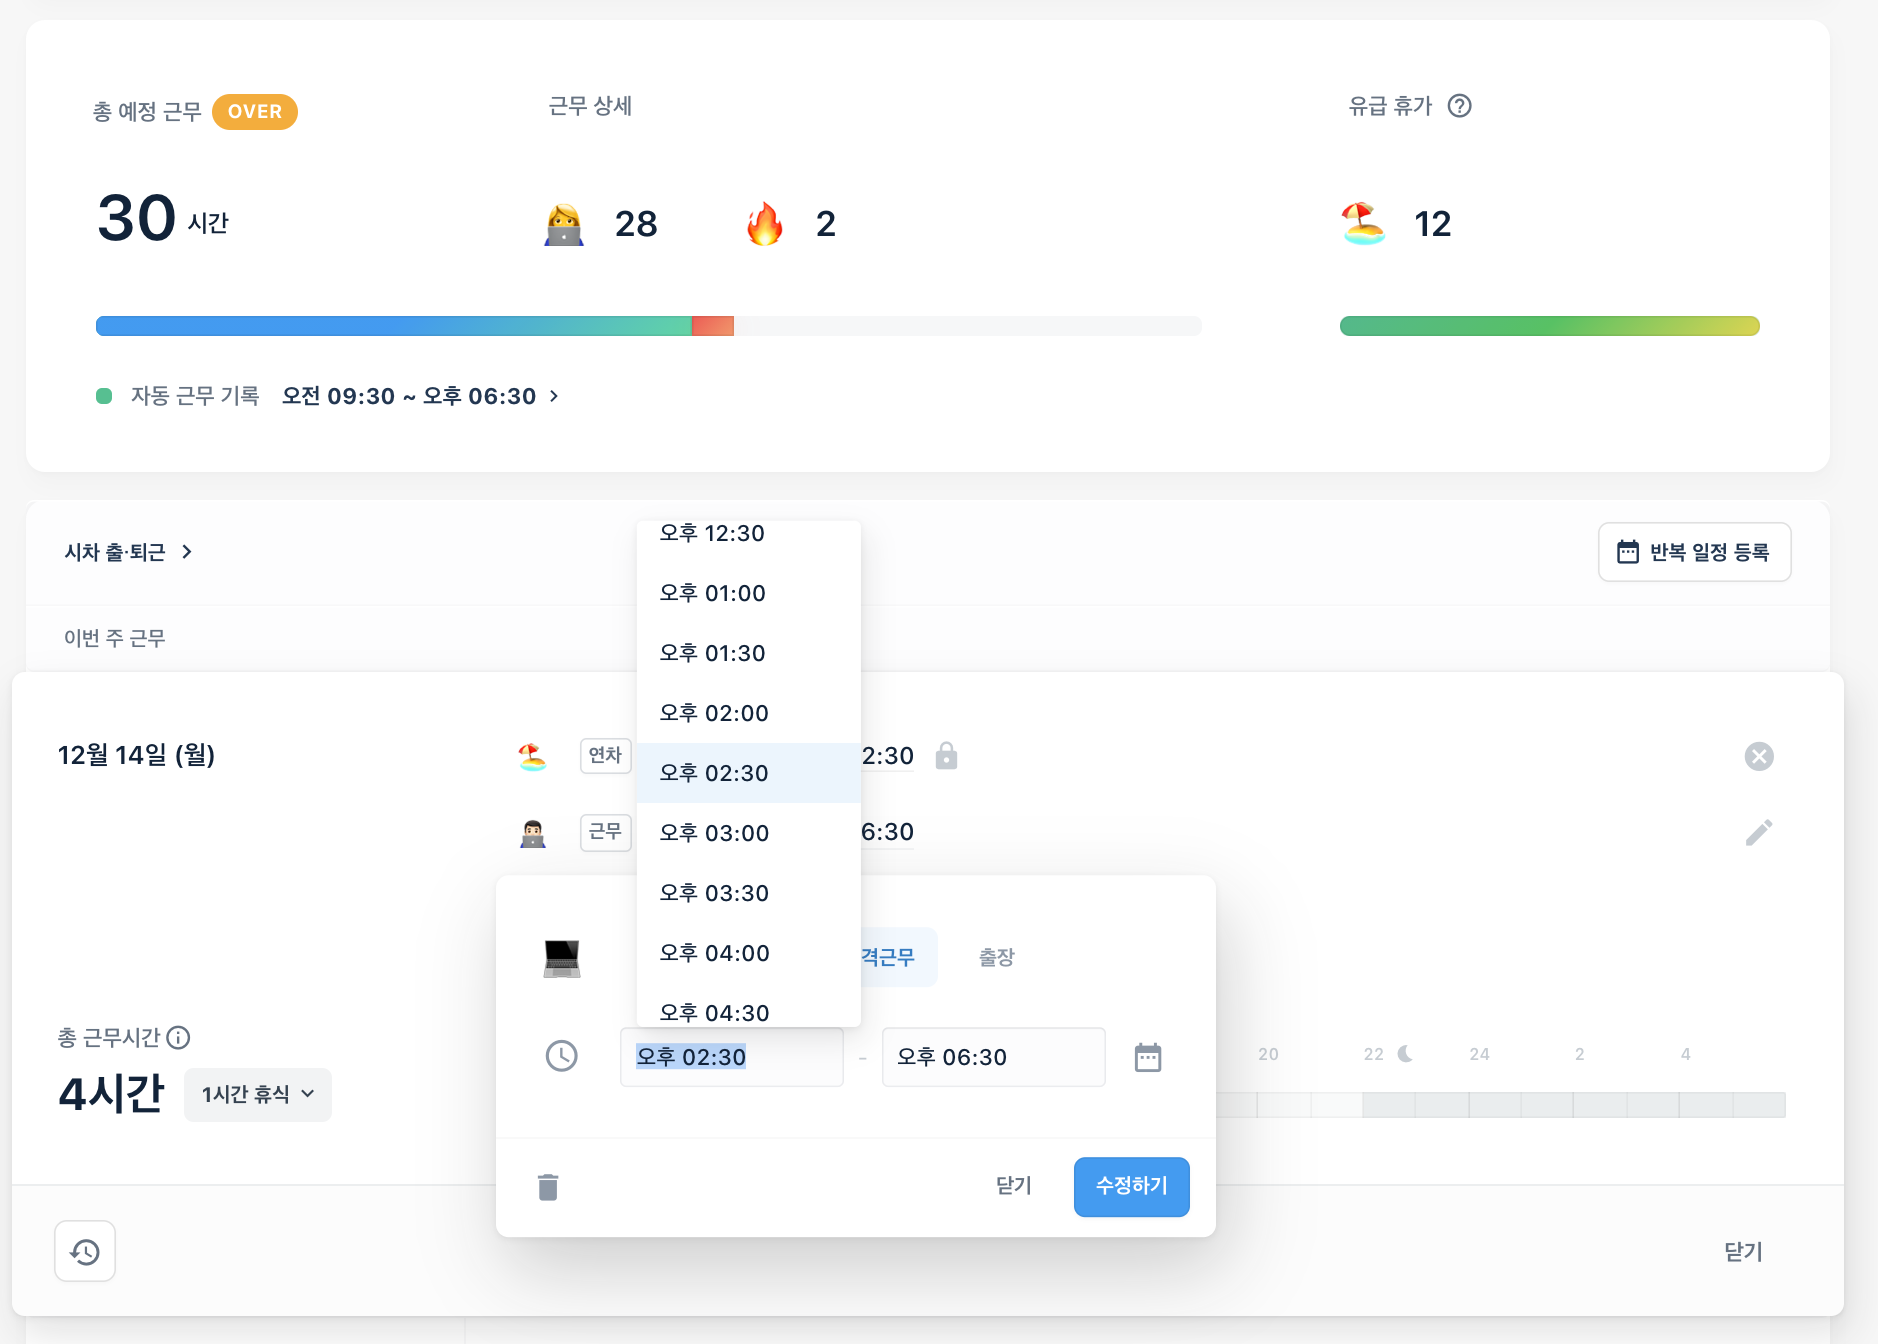
Task: Click the person icon in the 근무 row
Action: [533, 833]
